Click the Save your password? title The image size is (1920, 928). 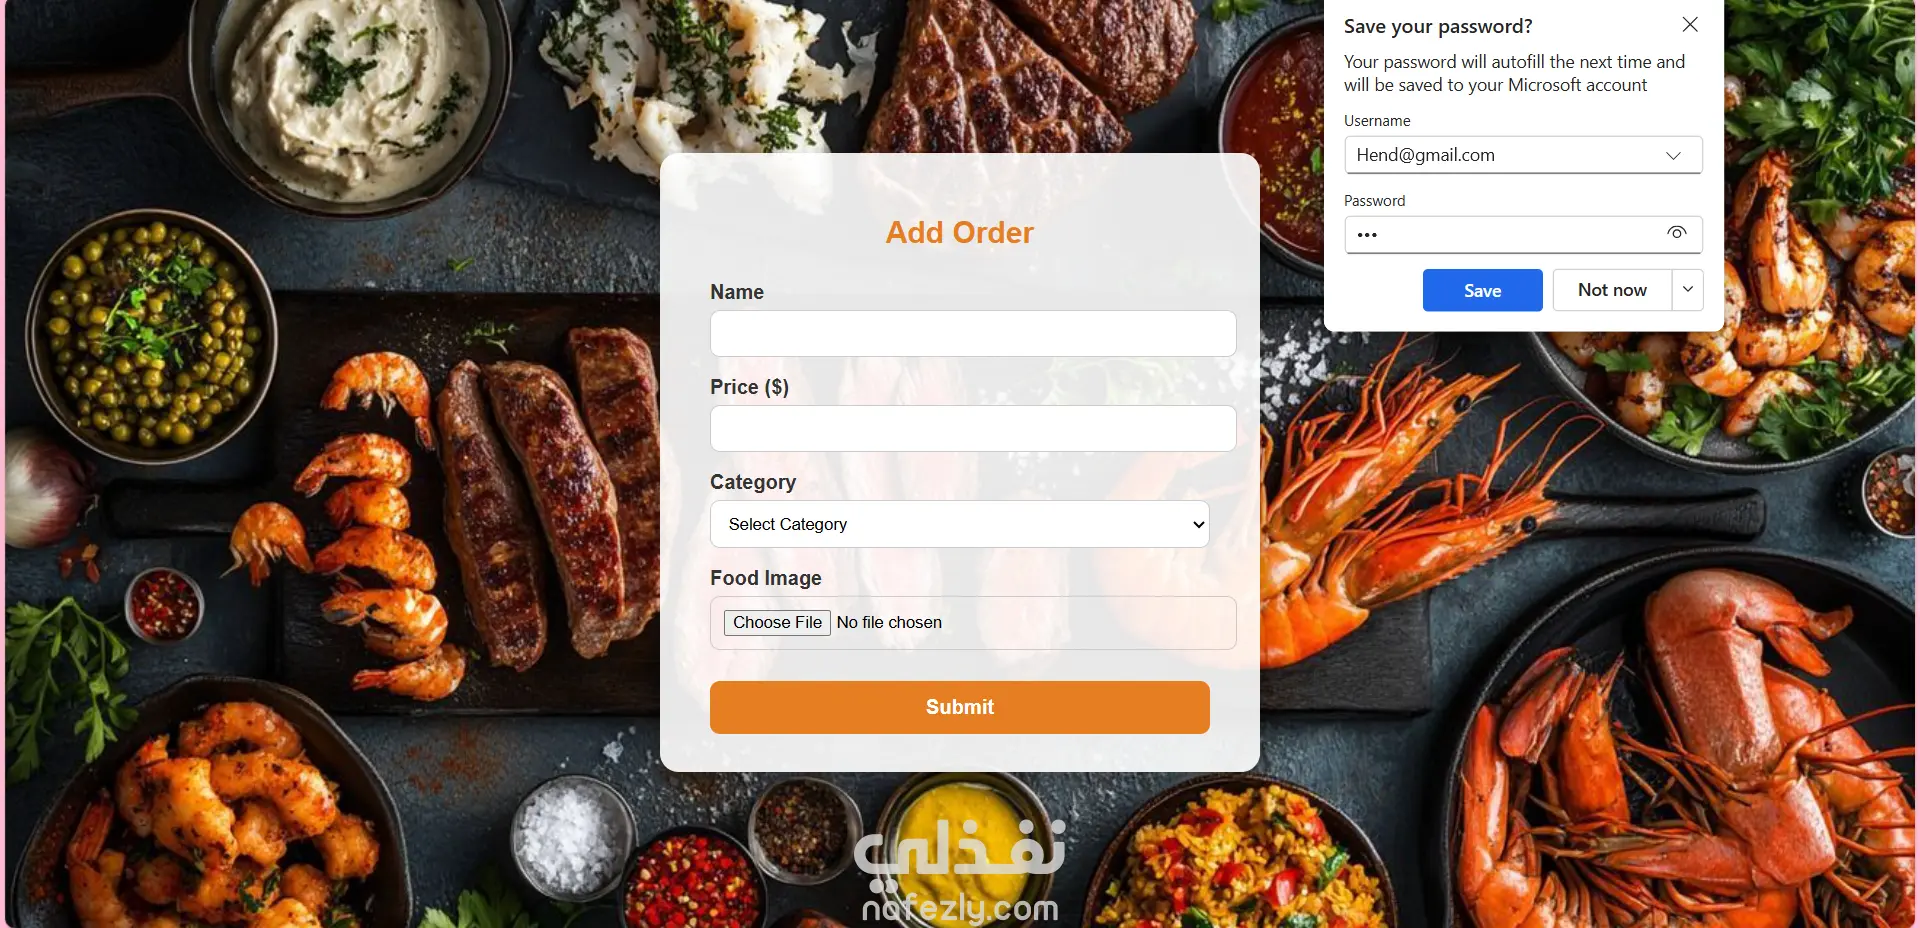[x=1438, y=27]
